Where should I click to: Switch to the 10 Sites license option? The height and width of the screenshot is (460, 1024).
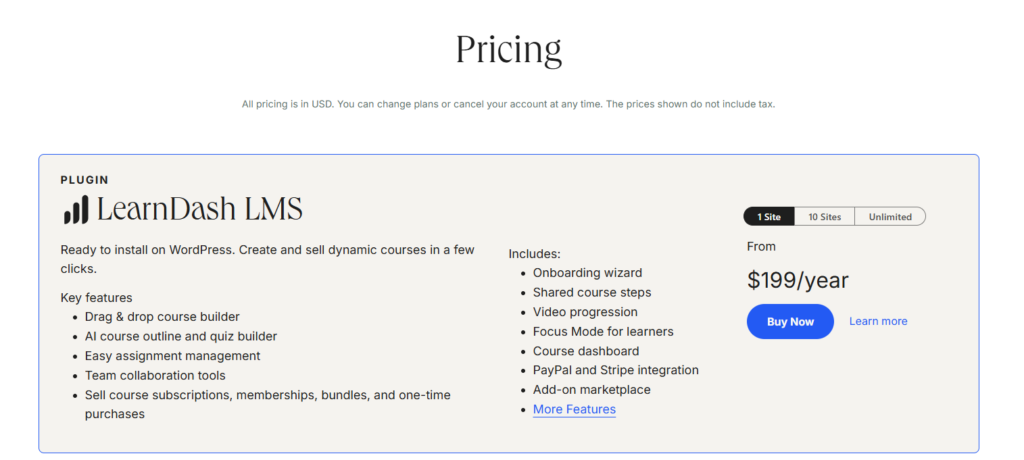pos(824,217)
